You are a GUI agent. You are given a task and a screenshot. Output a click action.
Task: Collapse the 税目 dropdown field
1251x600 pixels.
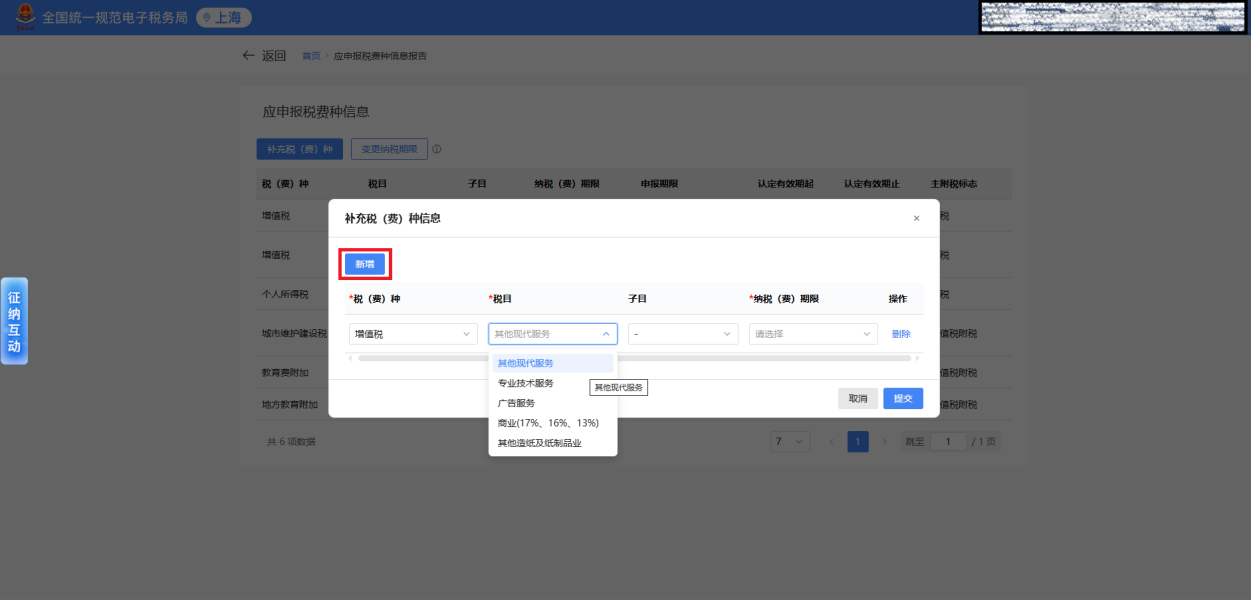pos(552,334)
